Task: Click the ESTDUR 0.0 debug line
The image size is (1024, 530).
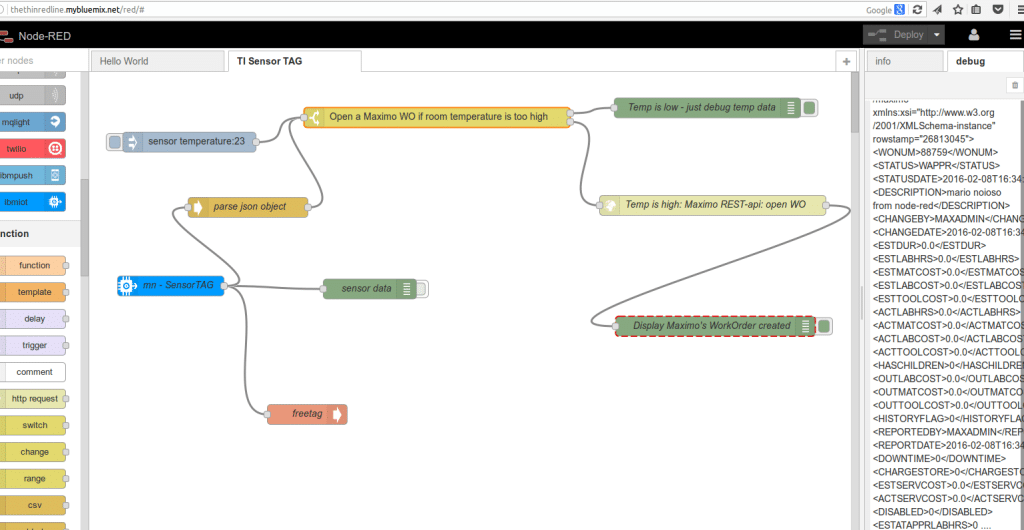Action: tap(929, 245)
